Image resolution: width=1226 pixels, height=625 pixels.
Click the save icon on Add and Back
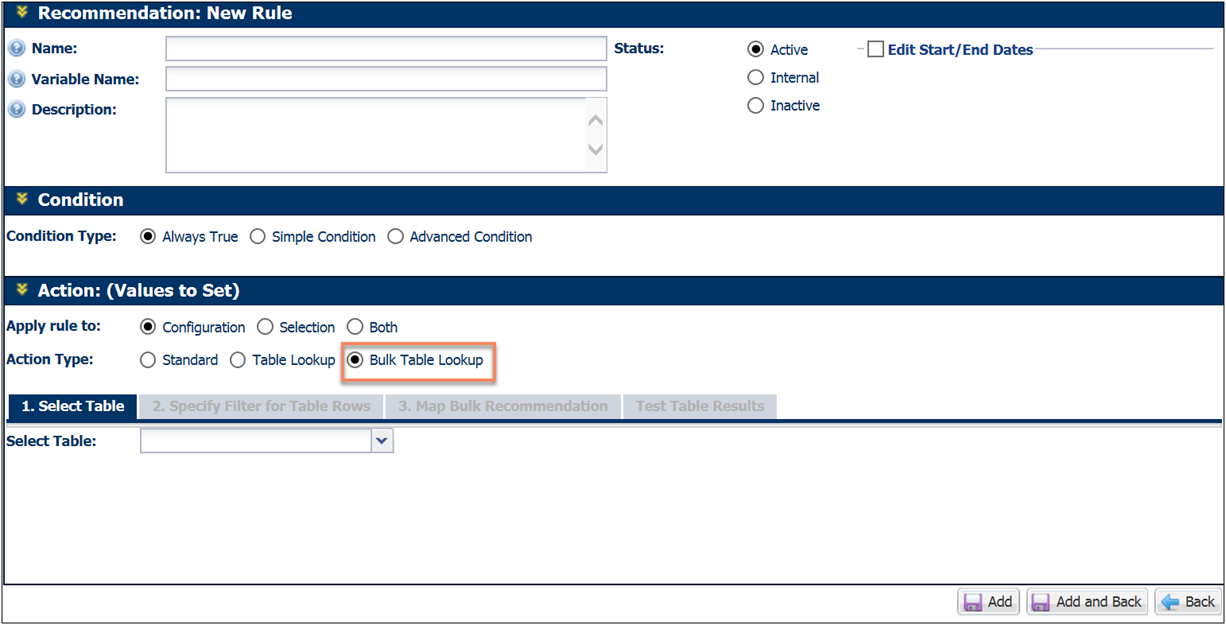(x=1041, y=601)
